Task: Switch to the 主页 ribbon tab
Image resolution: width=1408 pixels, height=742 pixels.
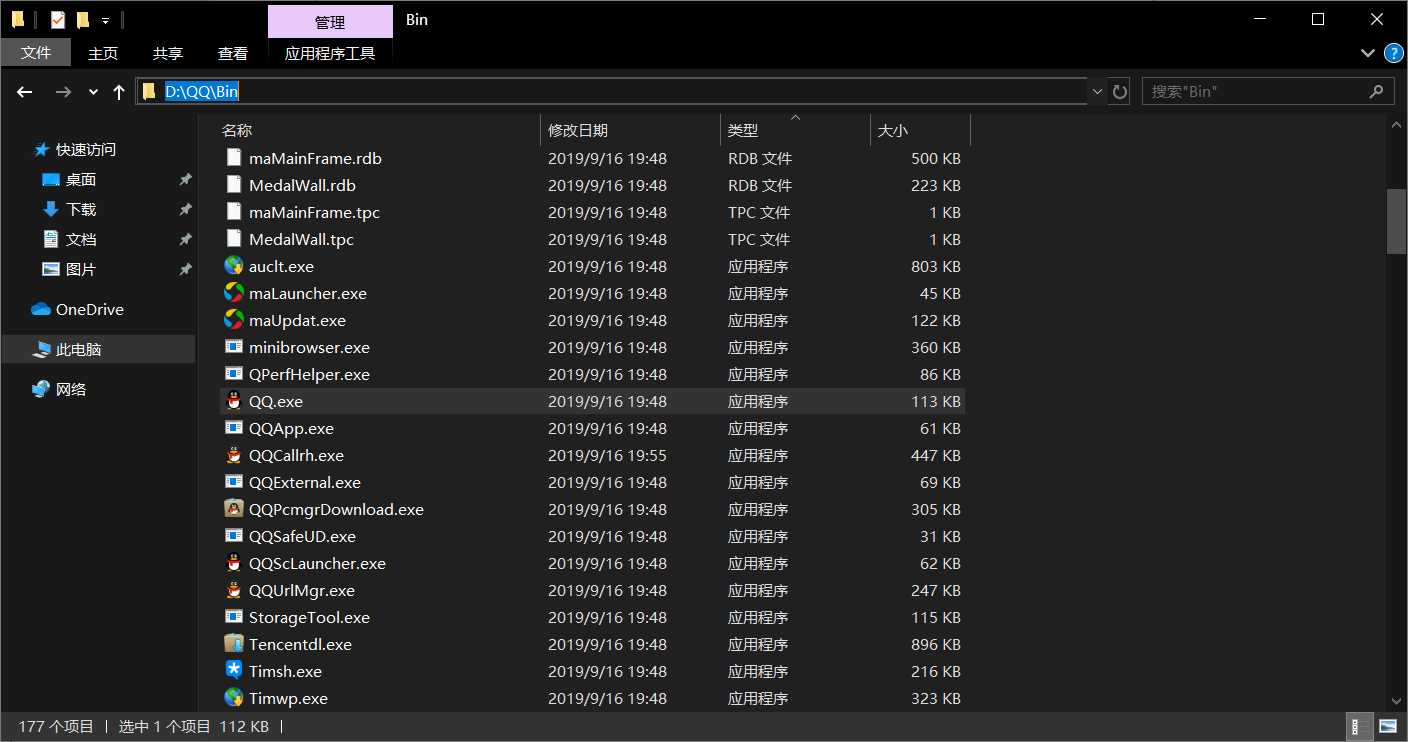Action: [103, 53]
